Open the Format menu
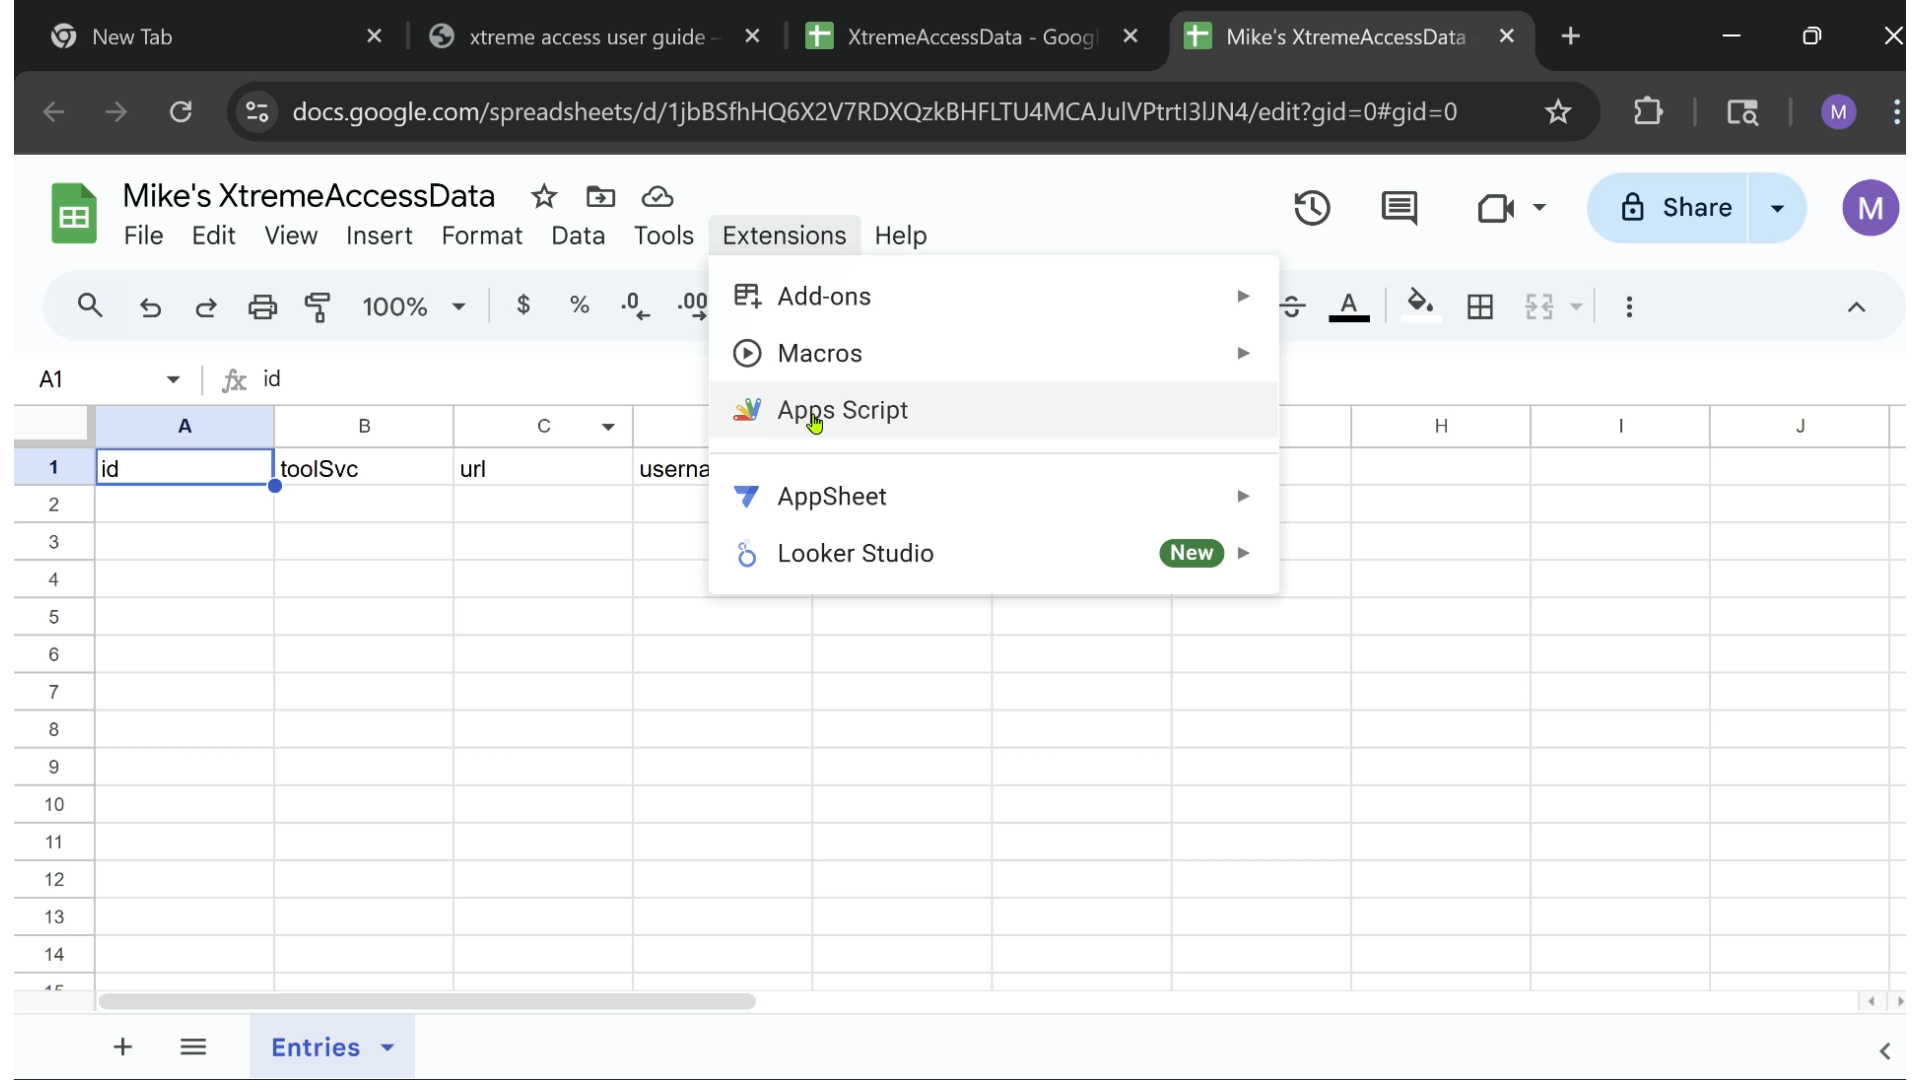 click(x=481, y=235)
